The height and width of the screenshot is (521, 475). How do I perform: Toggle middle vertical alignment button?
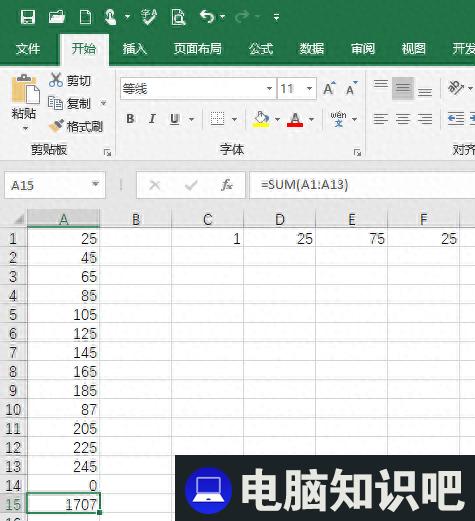(x=403, y=88)
